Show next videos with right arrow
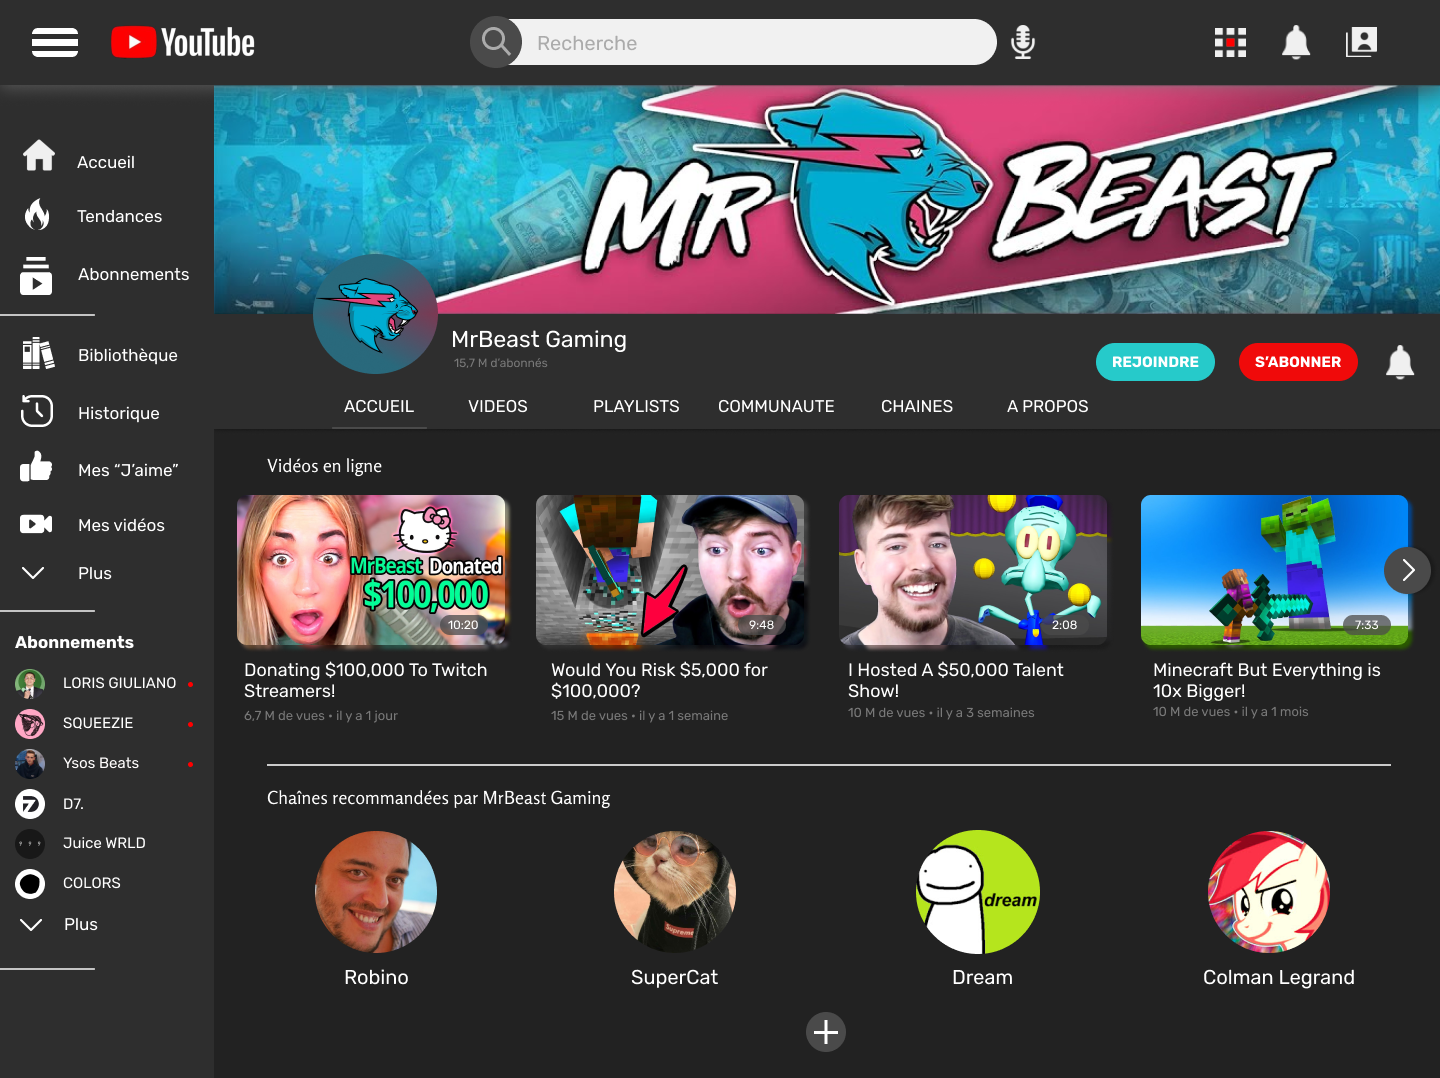 (x=1407, y=570)
